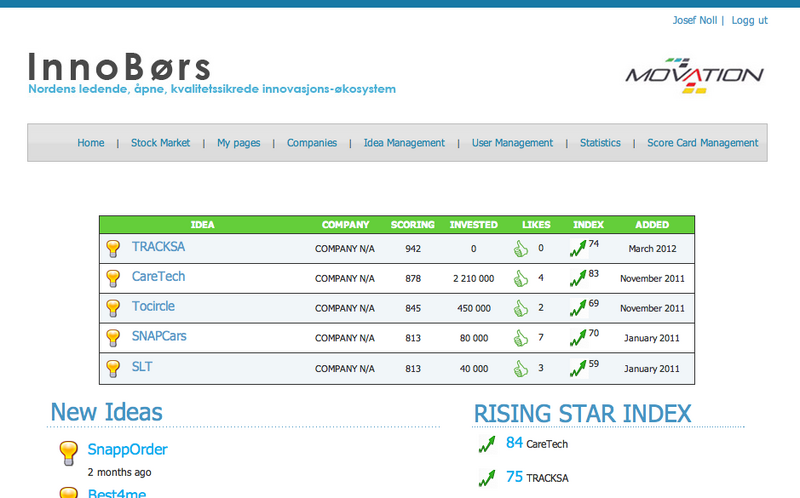Click the New Ideas heading
800x498 pixels.
[x=106, y=412]
